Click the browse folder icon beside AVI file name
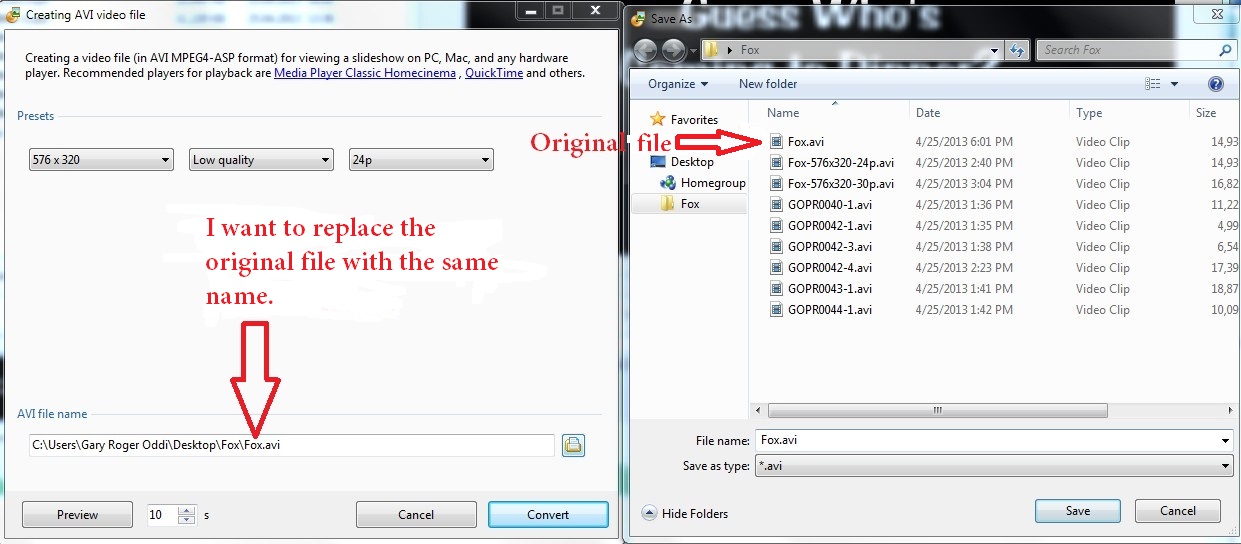This screenshot has width=1241, height=544. click(x=573, y=445)
